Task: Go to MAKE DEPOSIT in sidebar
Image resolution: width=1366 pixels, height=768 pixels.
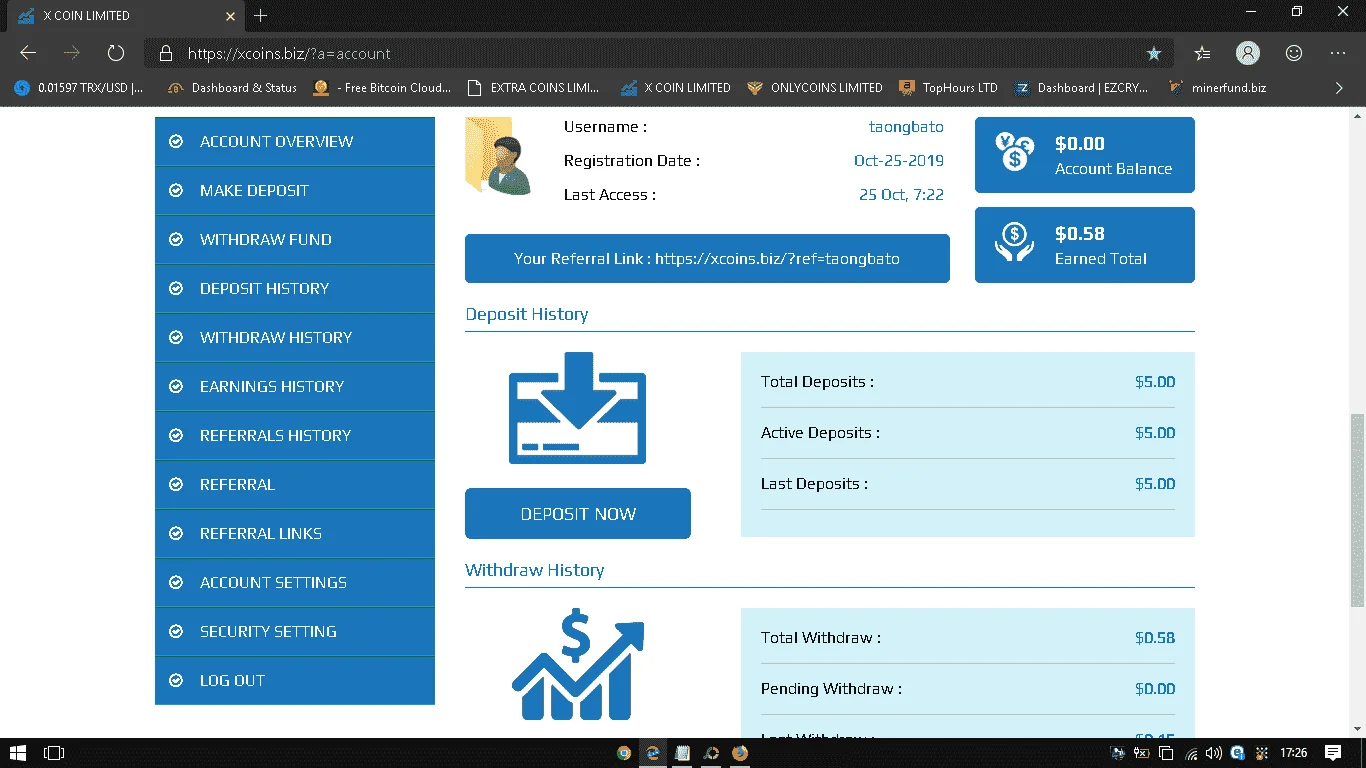Action: [295, 190]
